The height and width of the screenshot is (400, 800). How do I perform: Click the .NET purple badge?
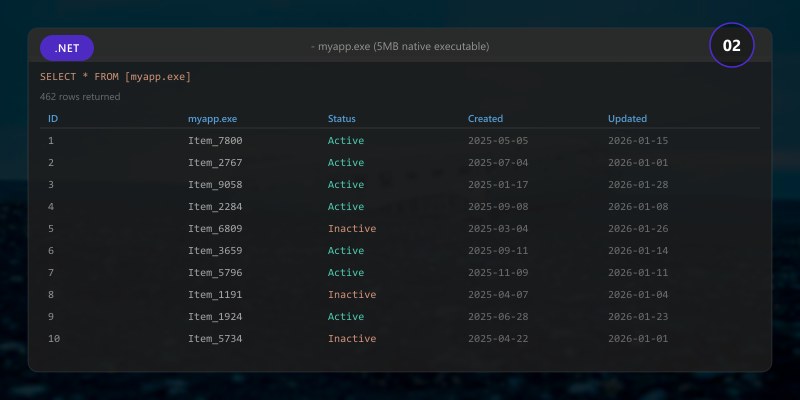pos(67,48)
